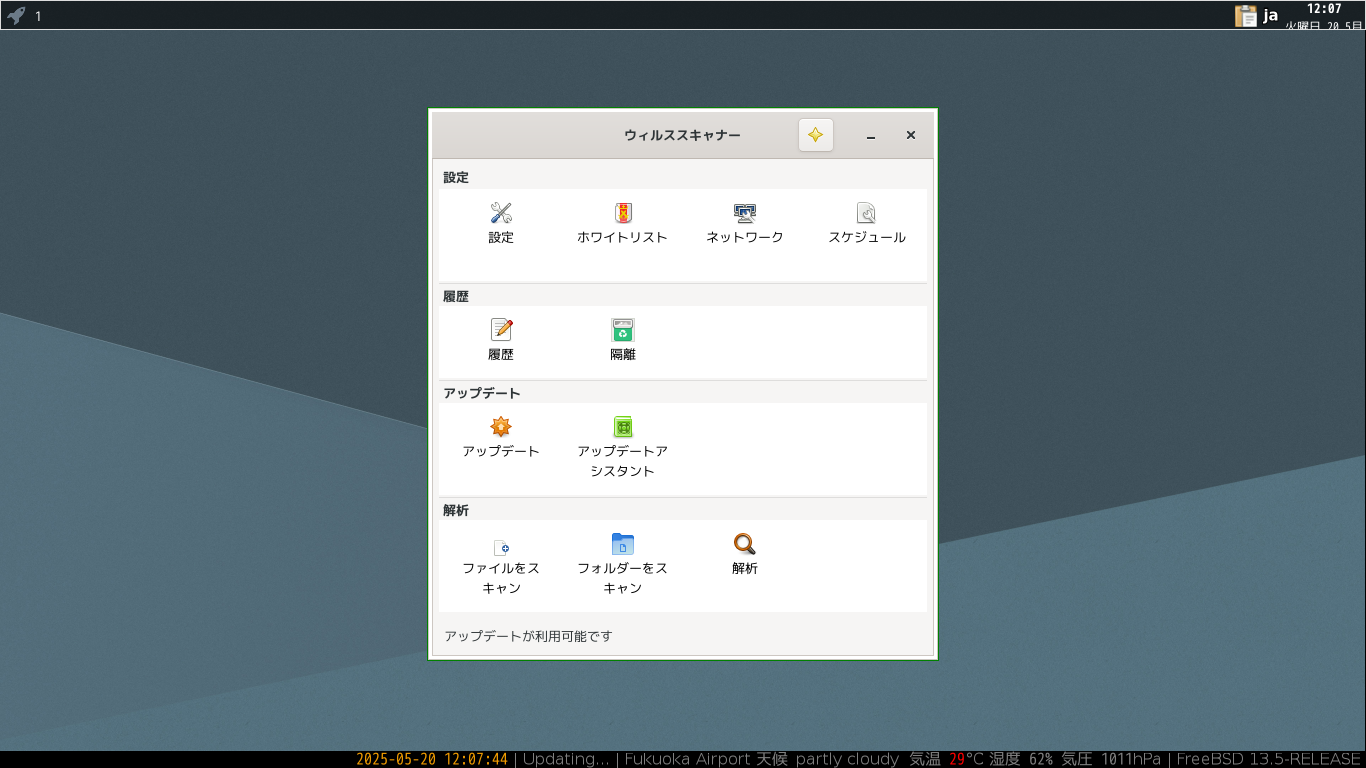Click the FreeBSD 13.5-RELEASE status text
Screen dimensions: 1366x768
coord(1269,759)
